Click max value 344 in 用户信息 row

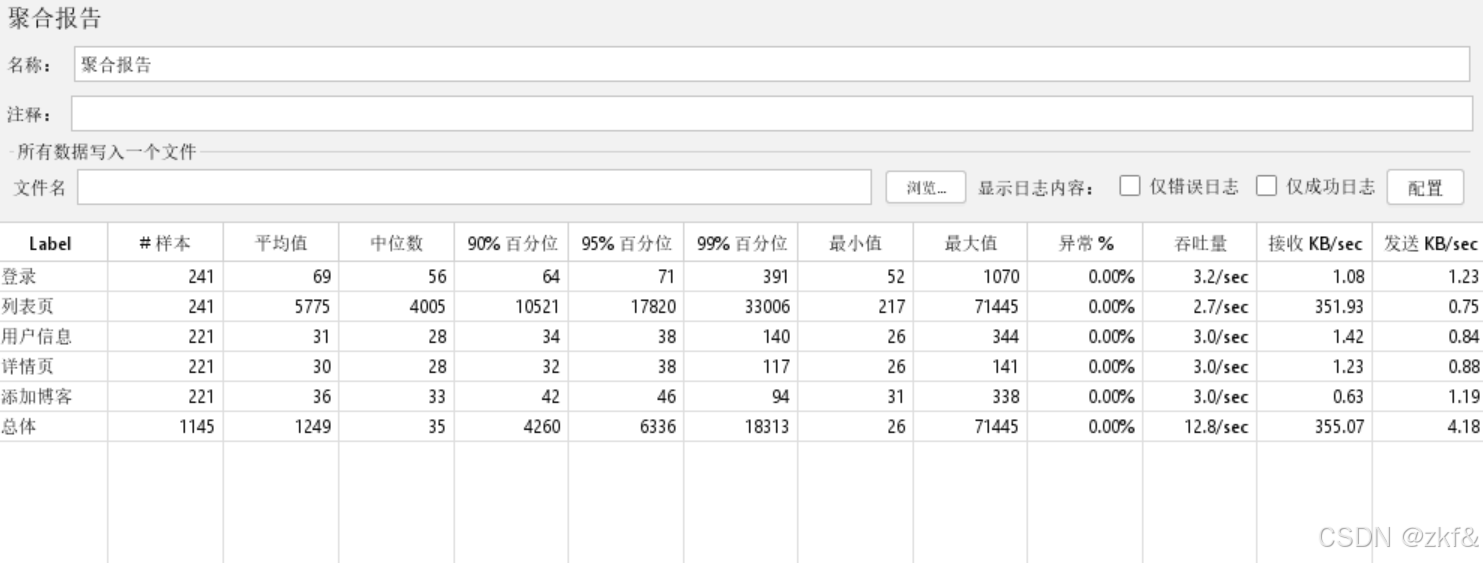click(x=1006, y=336)
